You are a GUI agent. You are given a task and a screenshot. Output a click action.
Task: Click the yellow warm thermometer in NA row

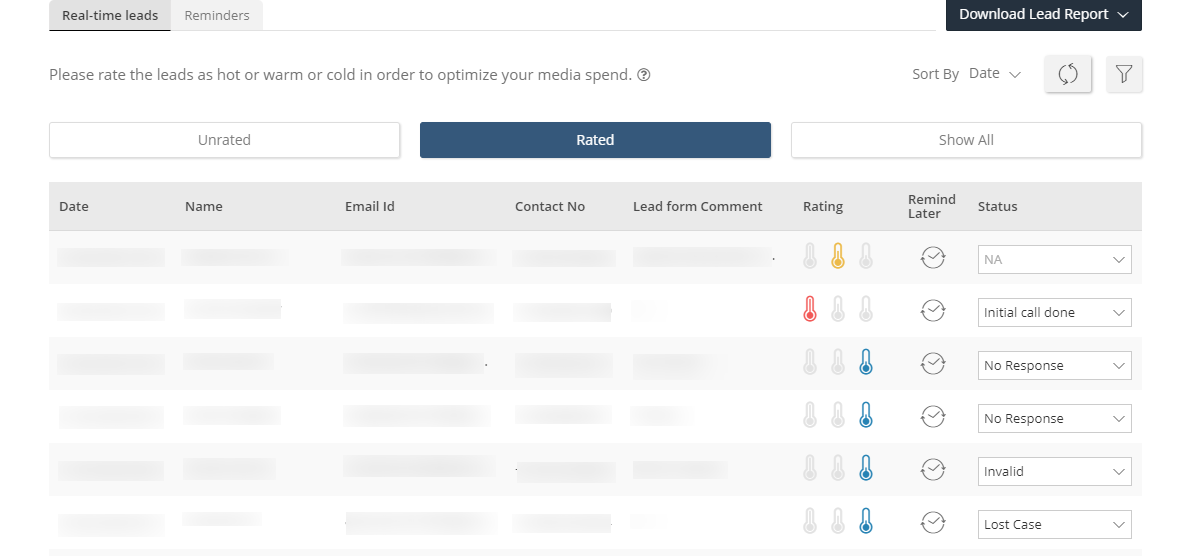[838, 256]
